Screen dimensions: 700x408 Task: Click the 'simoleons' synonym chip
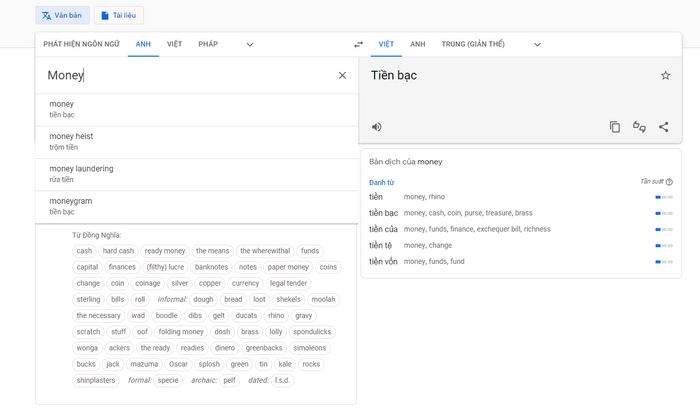(x=309, y=348)
